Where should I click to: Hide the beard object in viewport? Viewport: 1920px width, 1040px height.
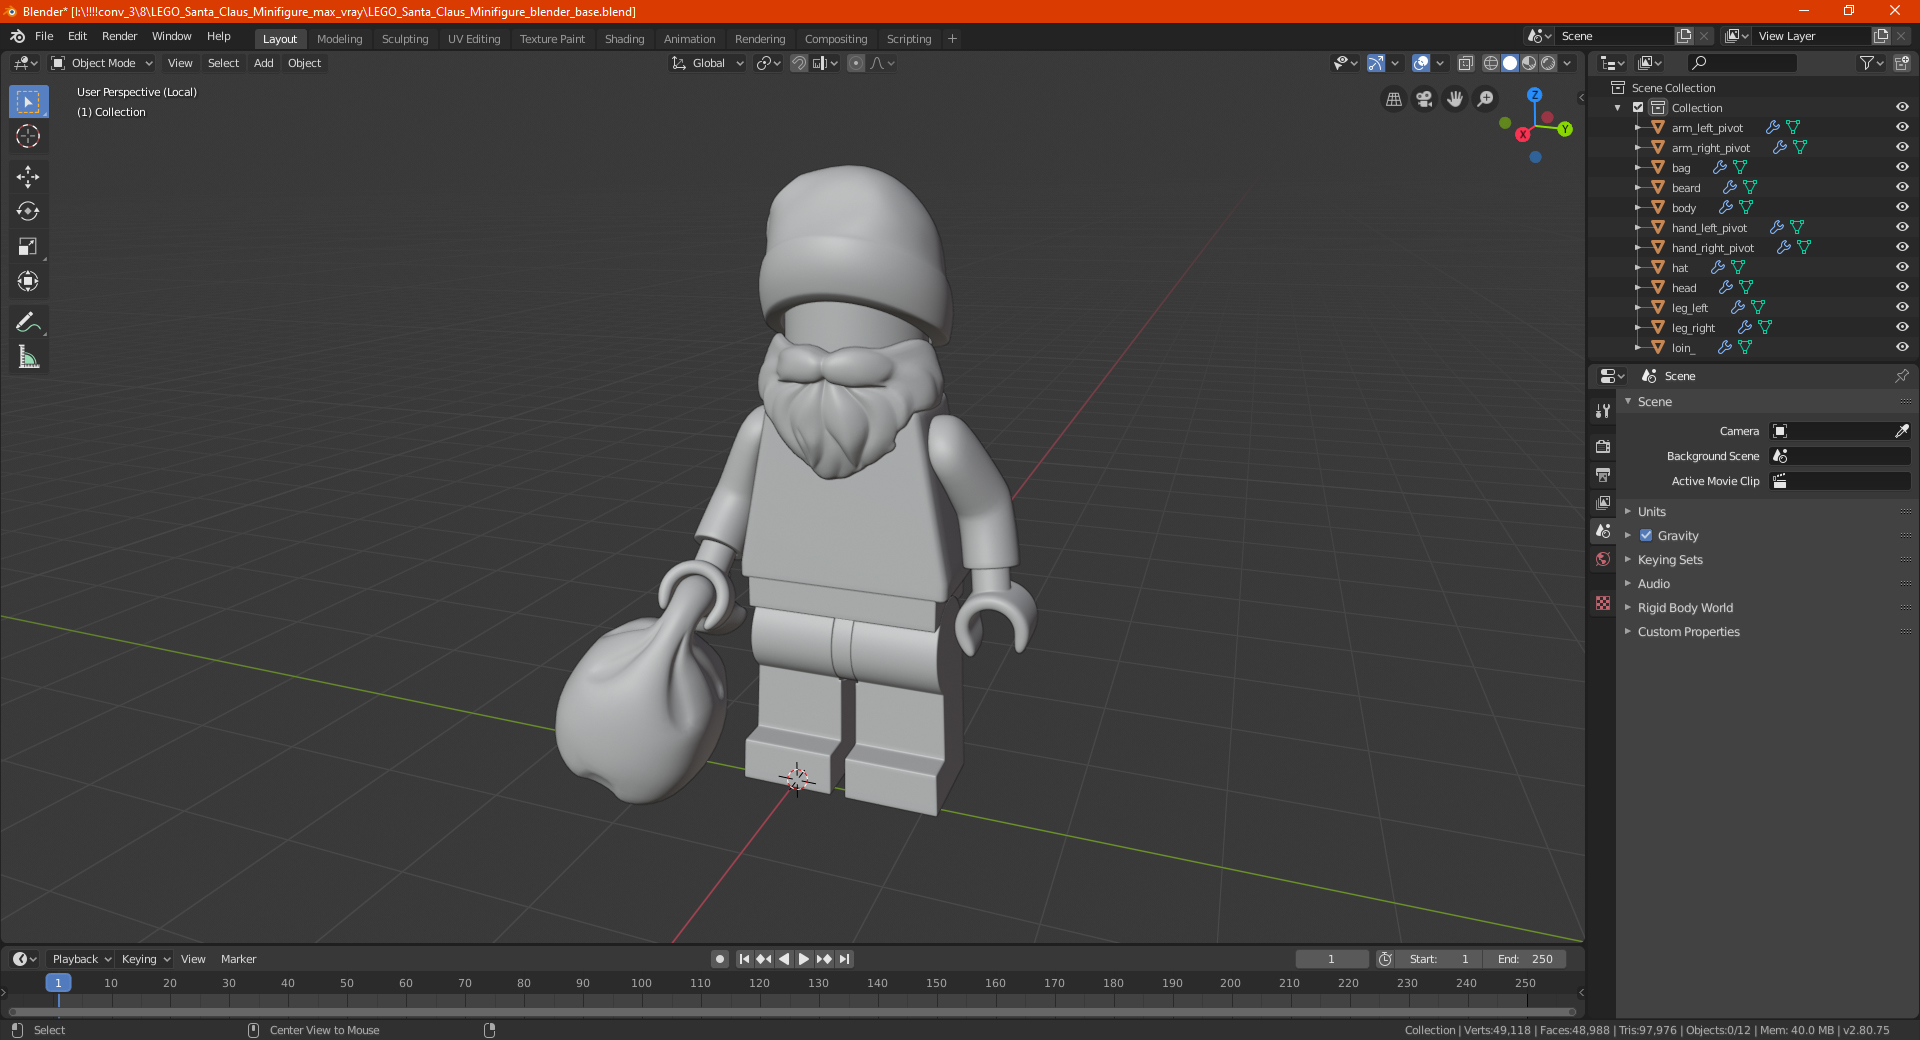(1902, 188)
